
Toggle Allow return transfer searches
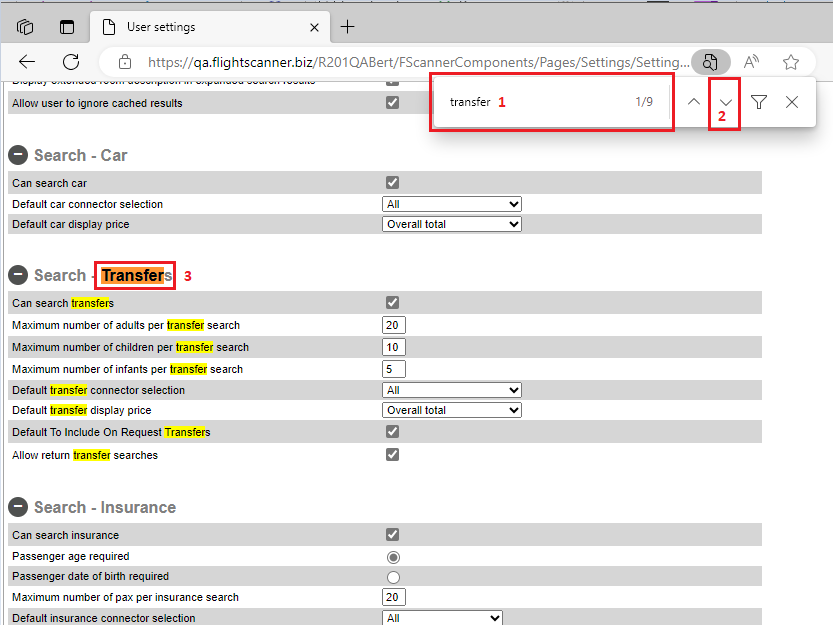[x=393, y=454]
